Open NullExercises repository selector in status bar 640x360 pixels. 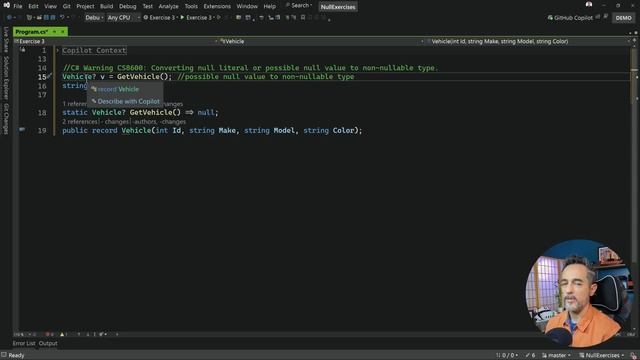pos(602,355)
